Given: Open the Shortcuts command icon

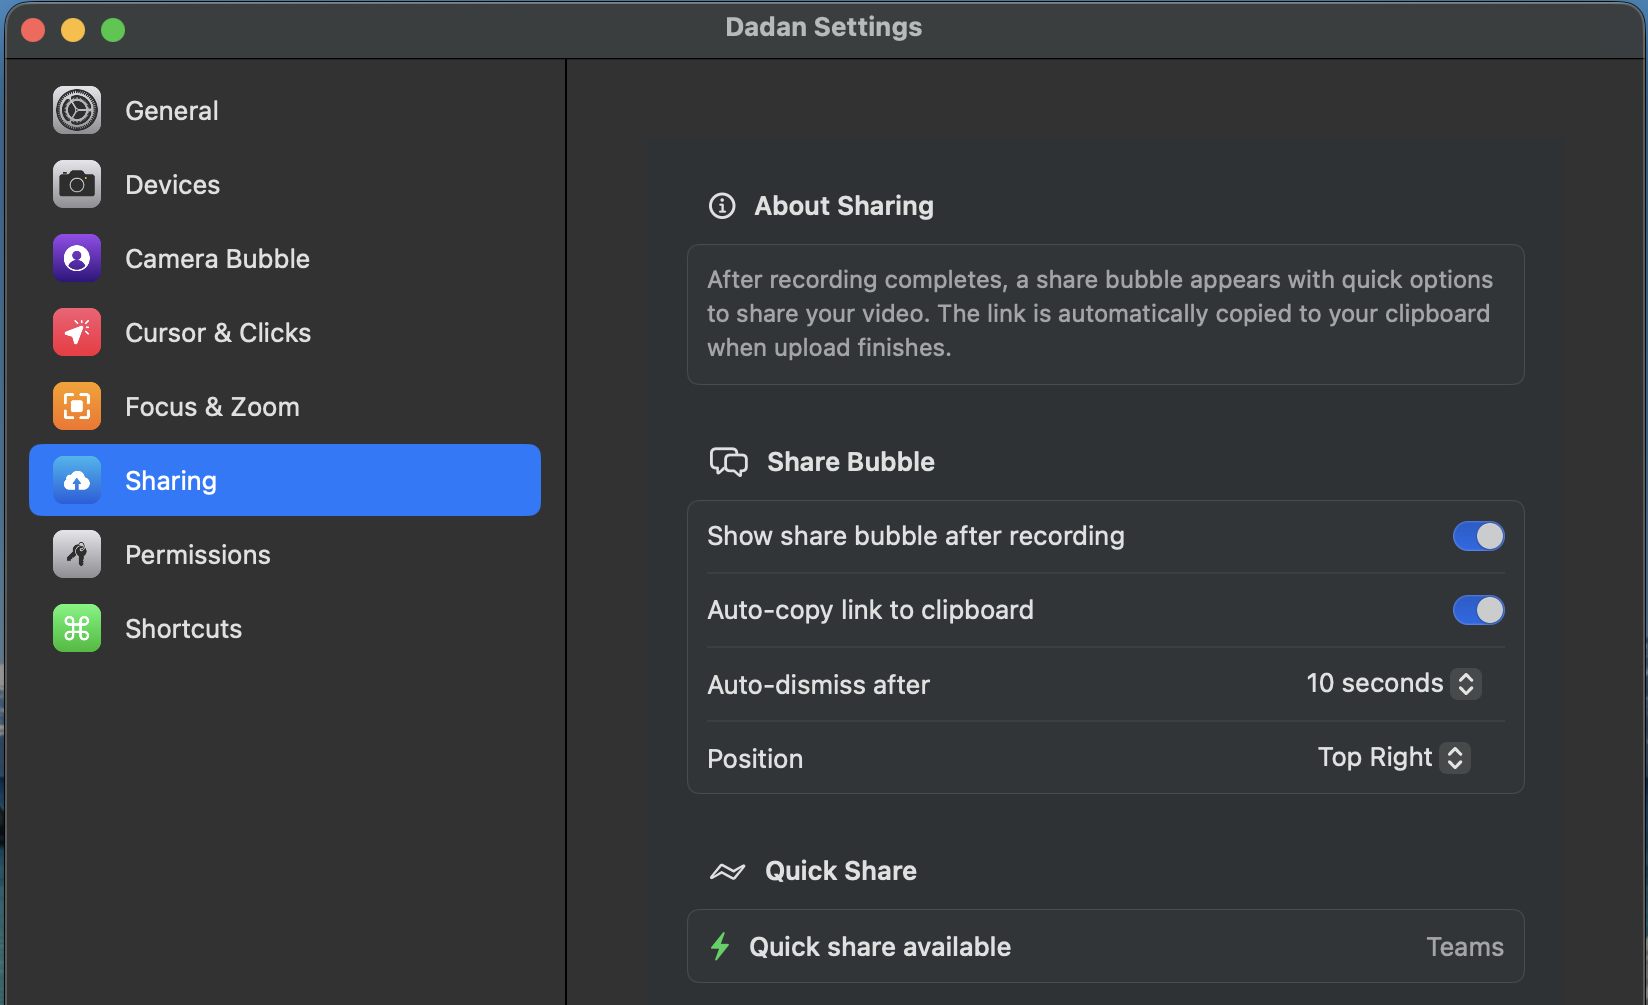Looking at the screenshot, I should pyautogui.click(x=76, y=628).
